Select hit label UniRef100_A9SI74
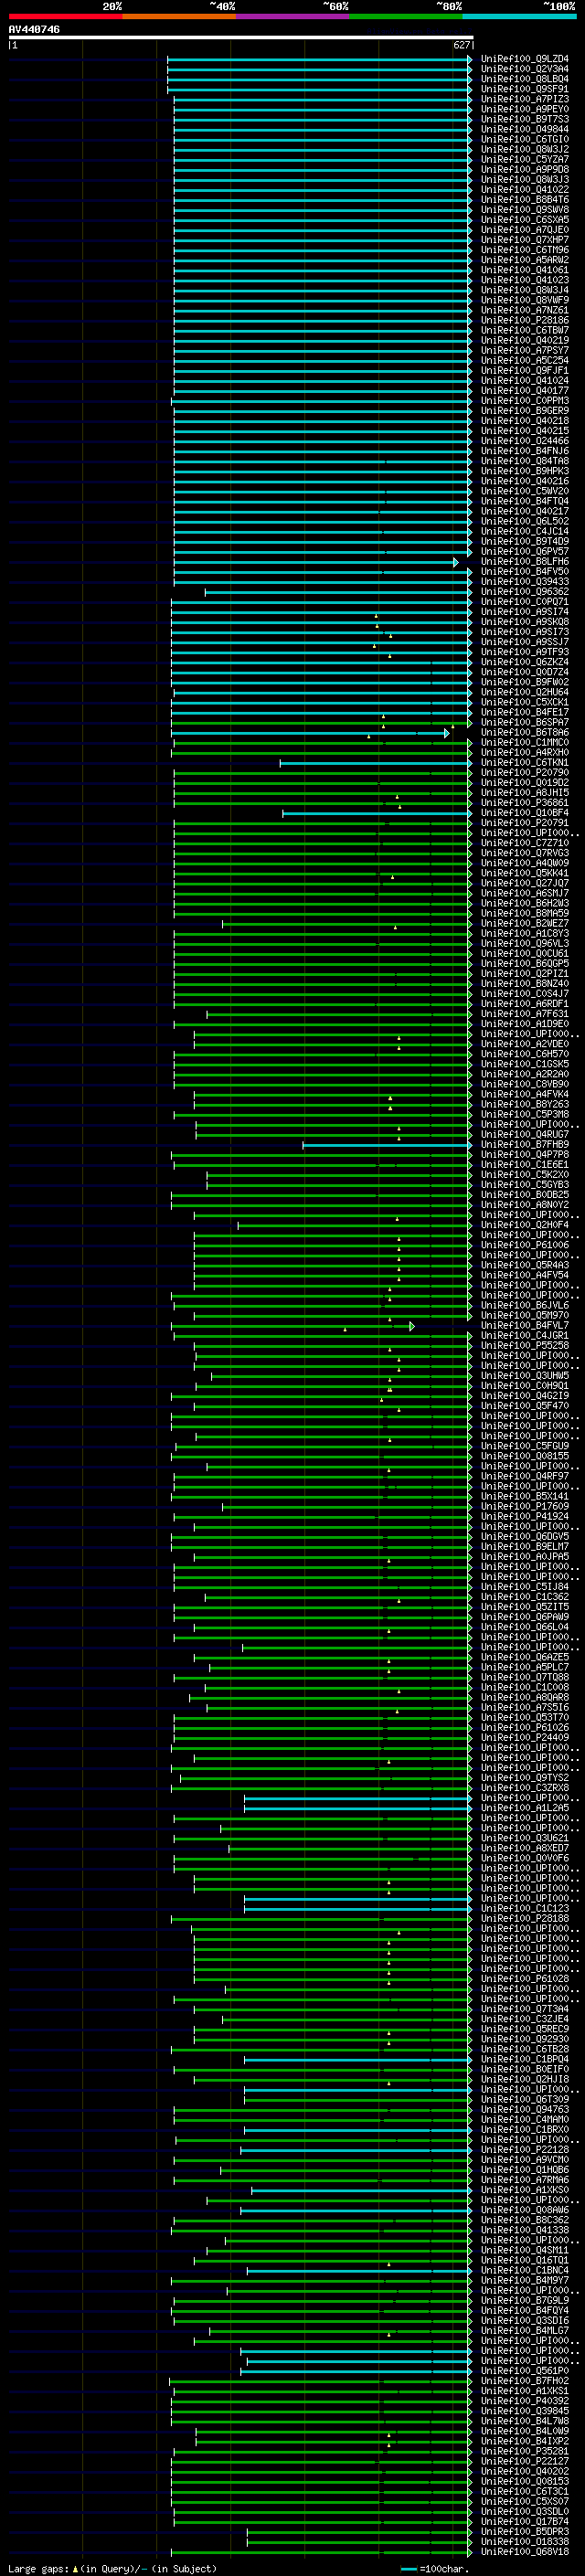Screen dimensions: 585x2576 (x=525, y=612)
